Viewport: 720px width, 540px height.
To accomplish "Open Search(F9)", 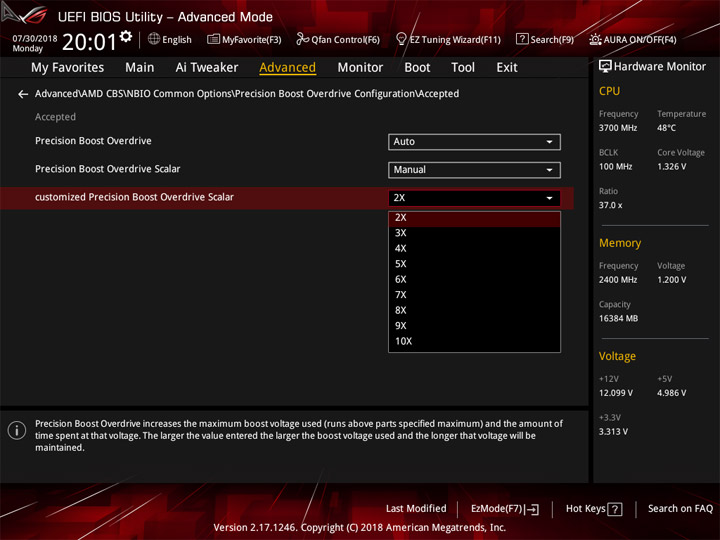I will [545, 39].
